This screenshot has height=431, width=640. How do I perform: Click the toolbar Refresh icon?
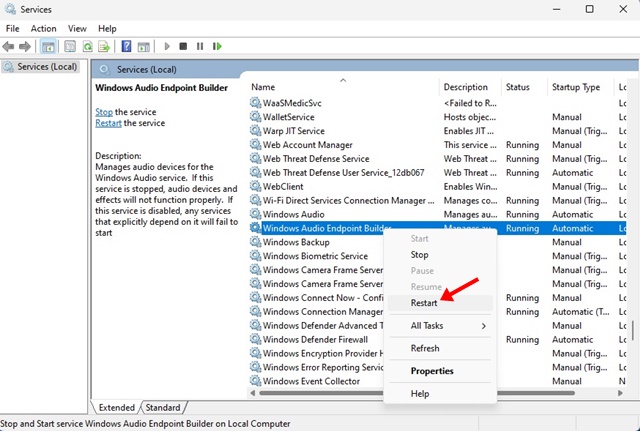pos(88,46)
